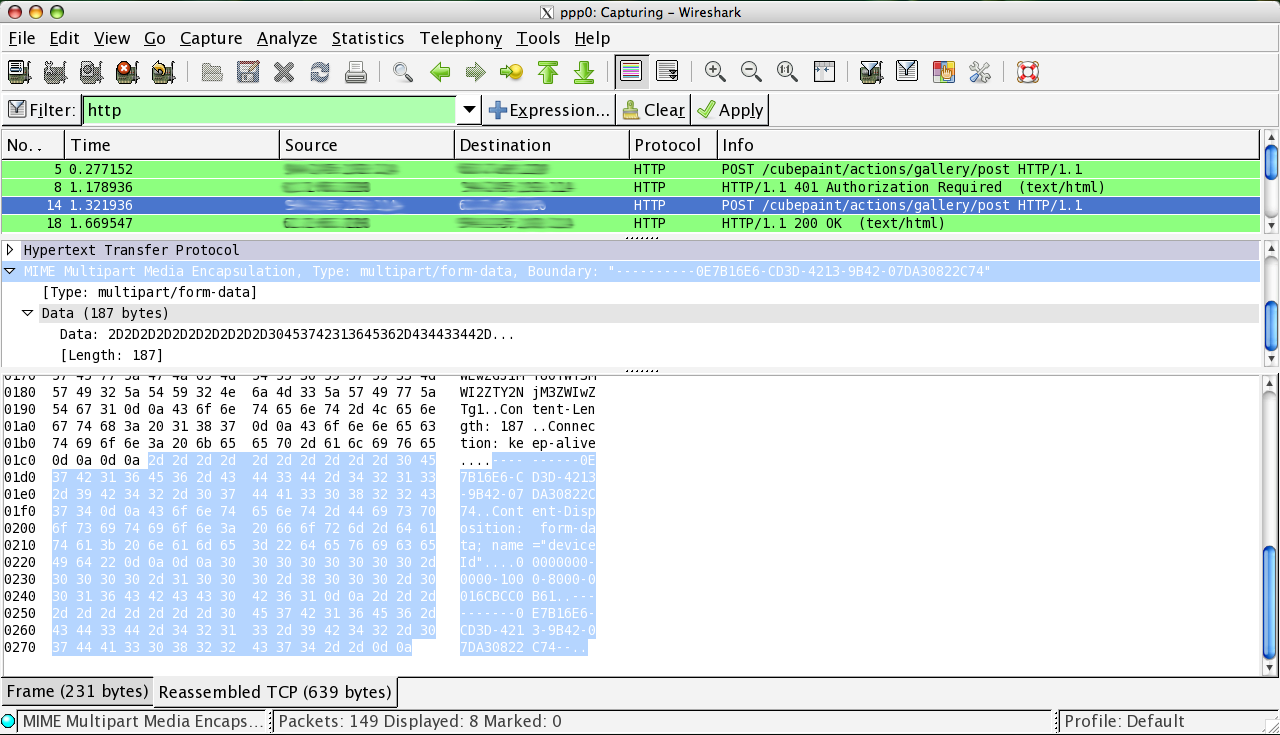This screenshot has width=1280, height=735.
Task: Select packet 18 HTTP/1.1 200 OK
Action: pos(631,223)
